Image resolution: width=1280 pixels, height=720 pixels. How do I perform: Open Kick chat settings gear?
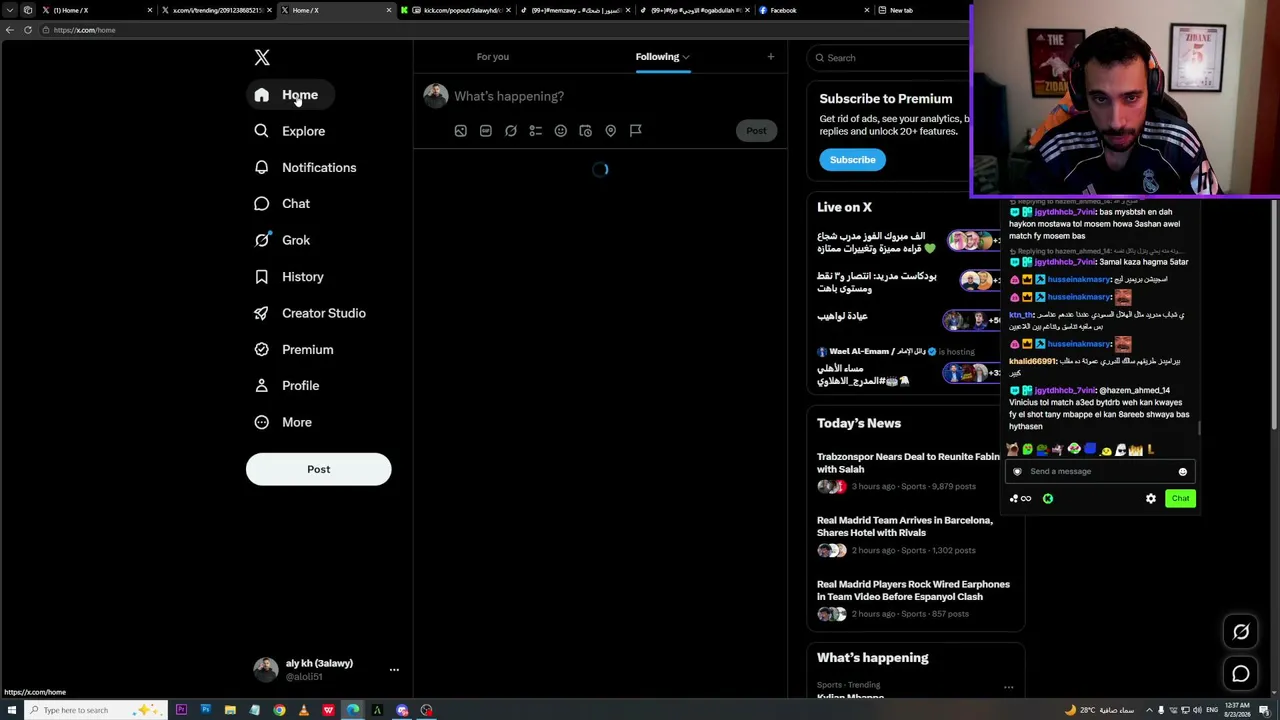pyautogui.click(x=1151, y=499)
